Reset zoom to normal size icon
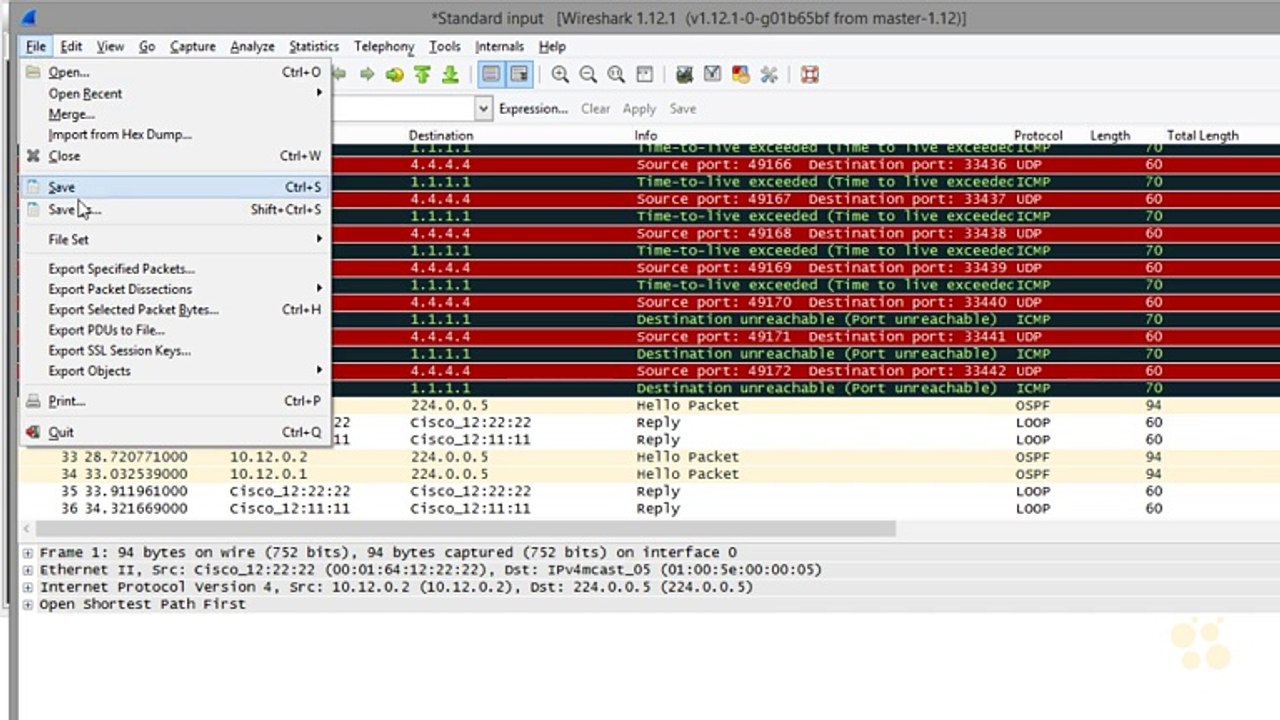Viewport: 1280px width, 720px height. [x=616, y=75]
